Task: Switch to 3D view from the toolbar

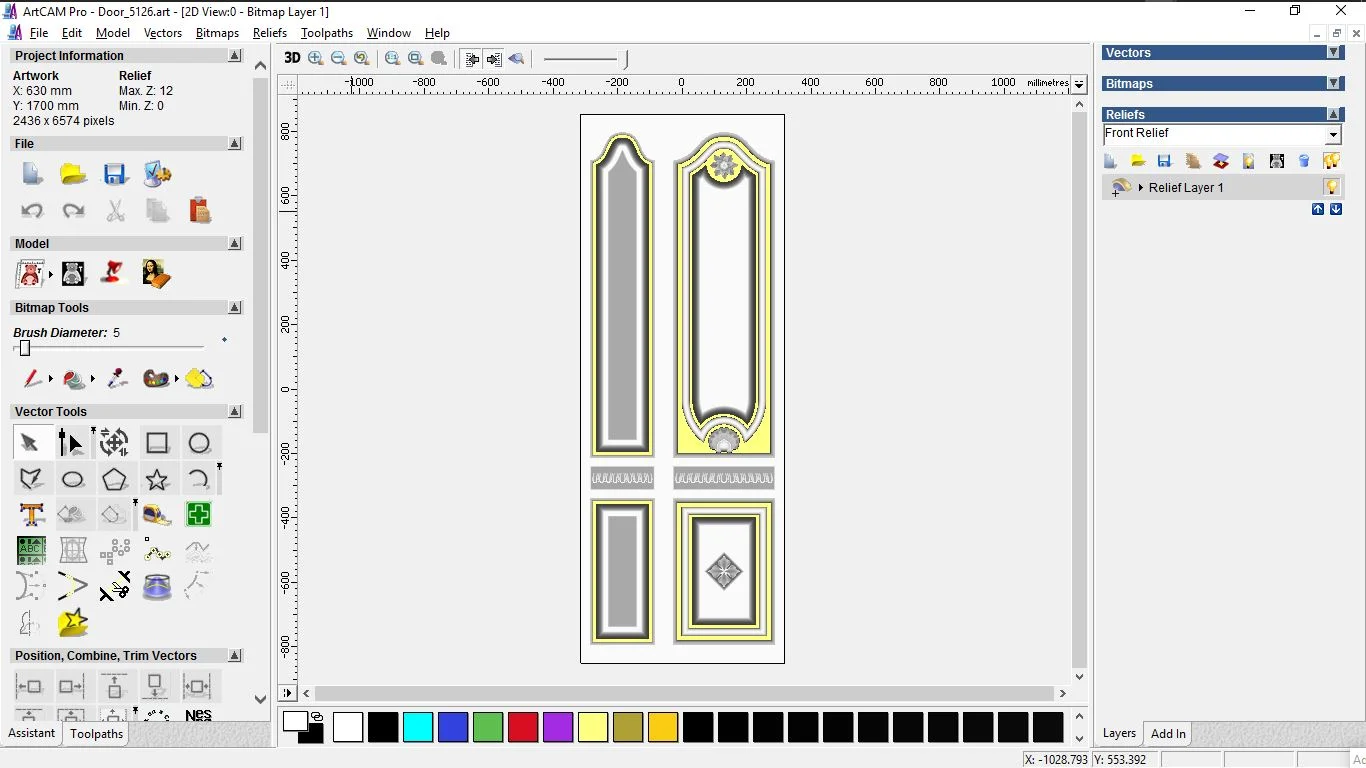Action: click(x=291, y=58)
